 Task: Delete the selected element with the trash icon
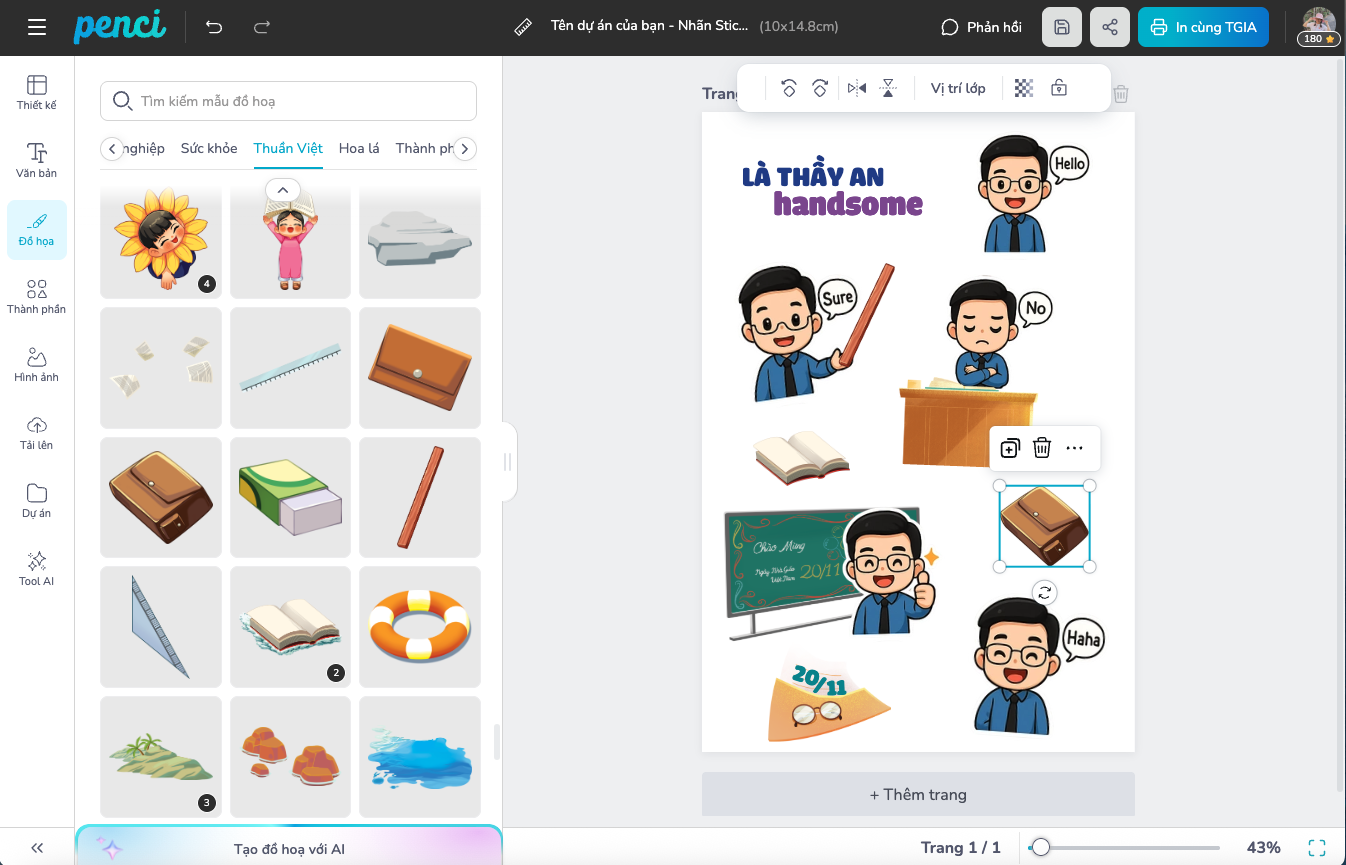click(1042, 448)
